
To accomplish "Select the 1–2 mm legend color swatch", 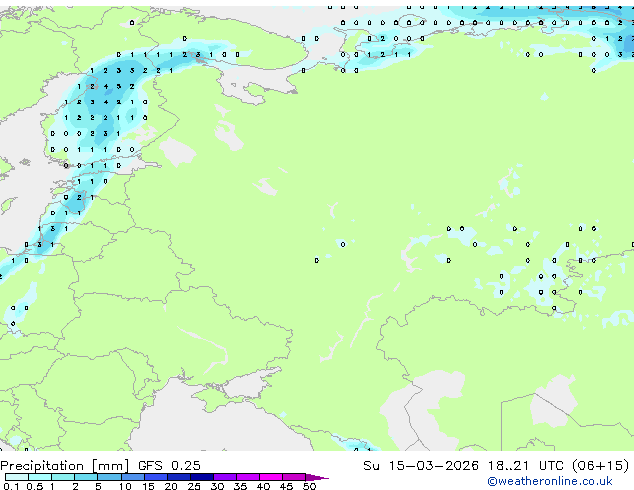I will click(63, 477).
